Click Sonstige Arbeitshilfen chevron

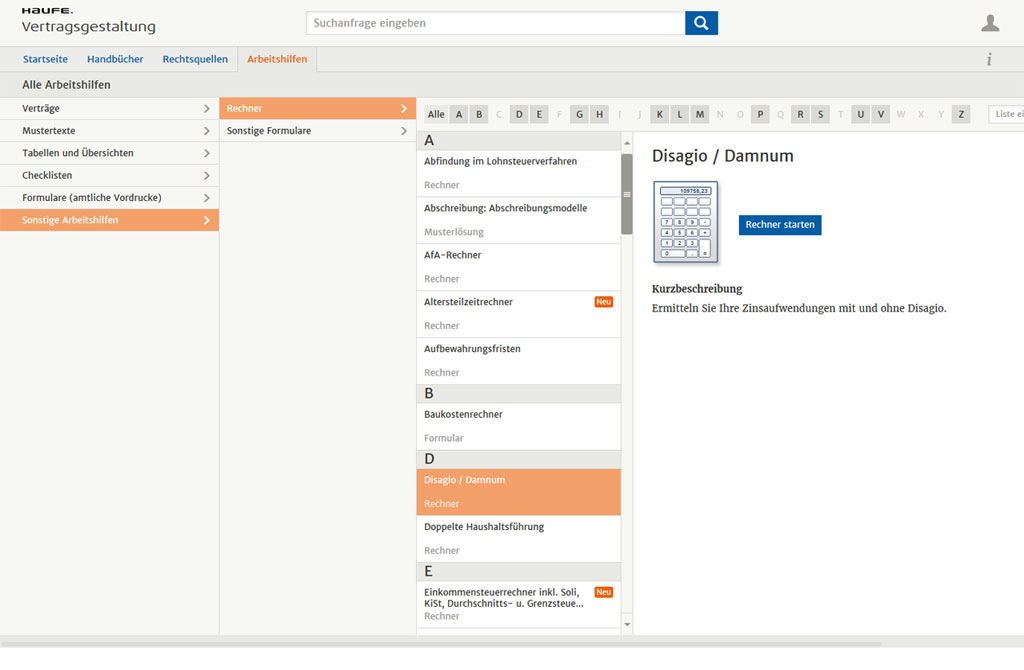coord(206,220)
